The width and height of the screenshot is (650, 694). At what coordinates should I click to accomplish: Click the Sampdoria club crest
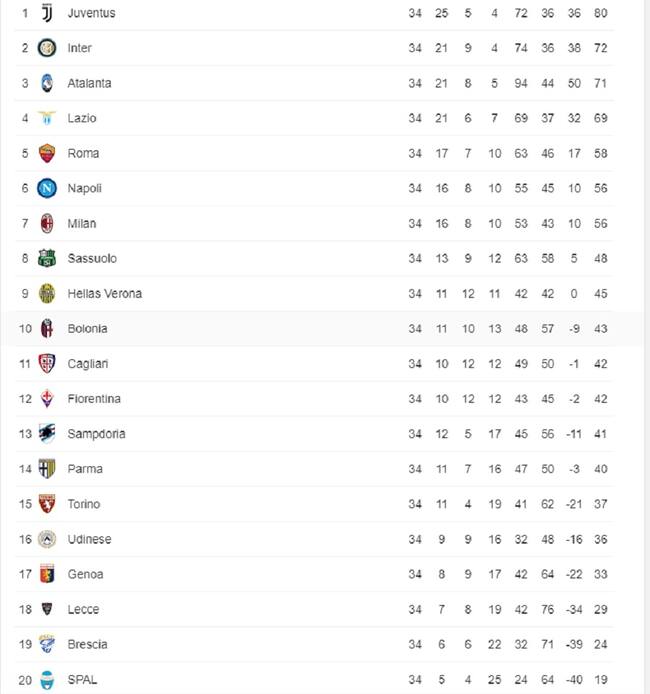coord(46,434)
